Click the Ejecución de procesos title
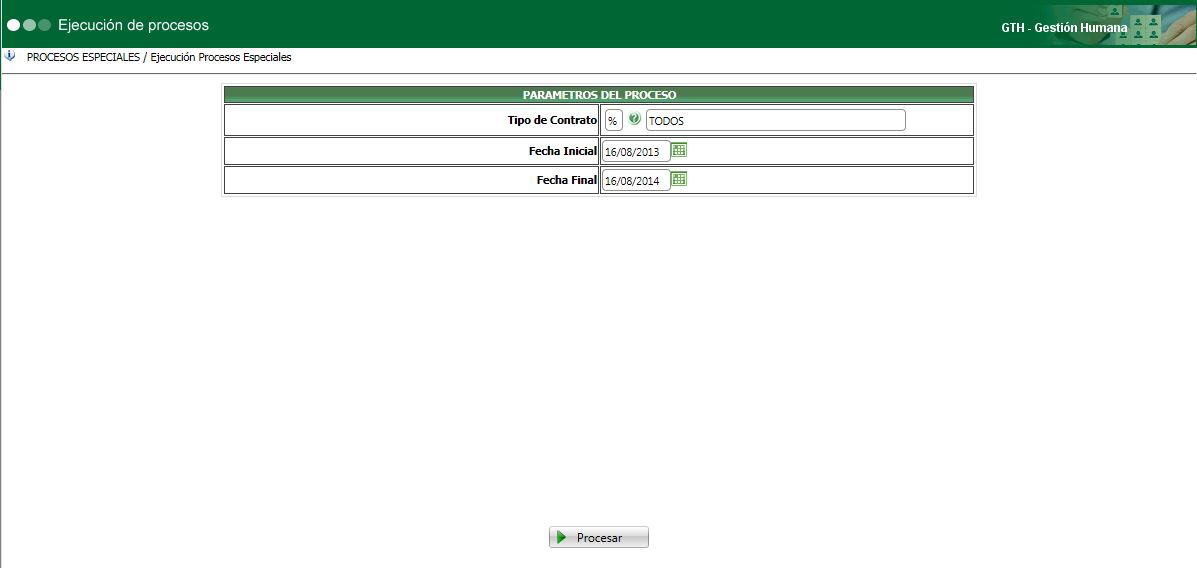The width and height of the screenshot is (1197, 568). (x=134, y=25)
